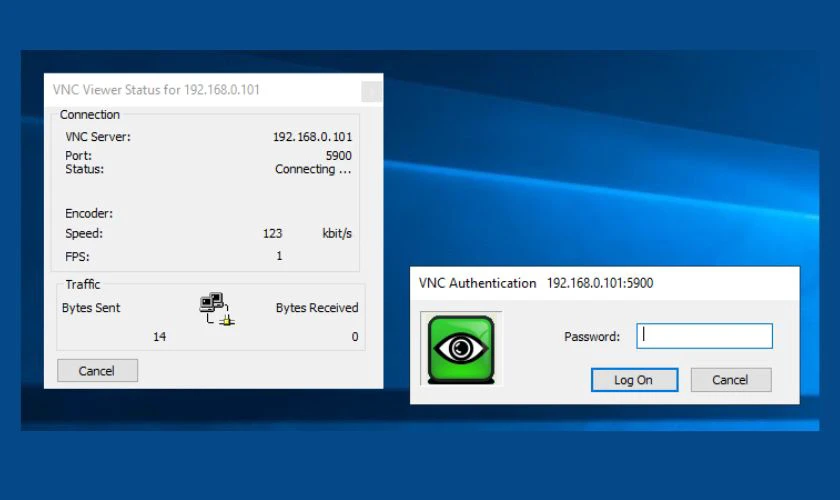Click the FPS value
The height and width of the screenshot is (500, 840).
279,256
